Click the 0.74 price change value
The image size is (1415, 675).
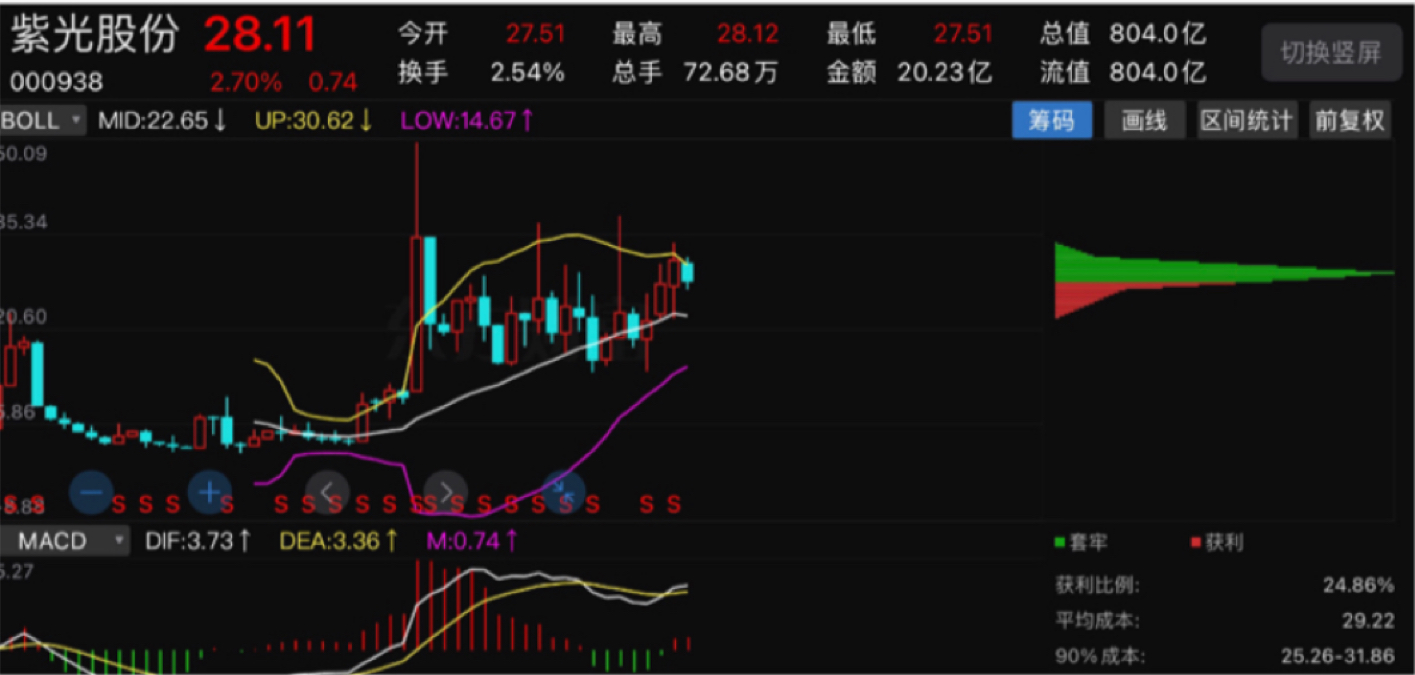[x=332, y=82]
